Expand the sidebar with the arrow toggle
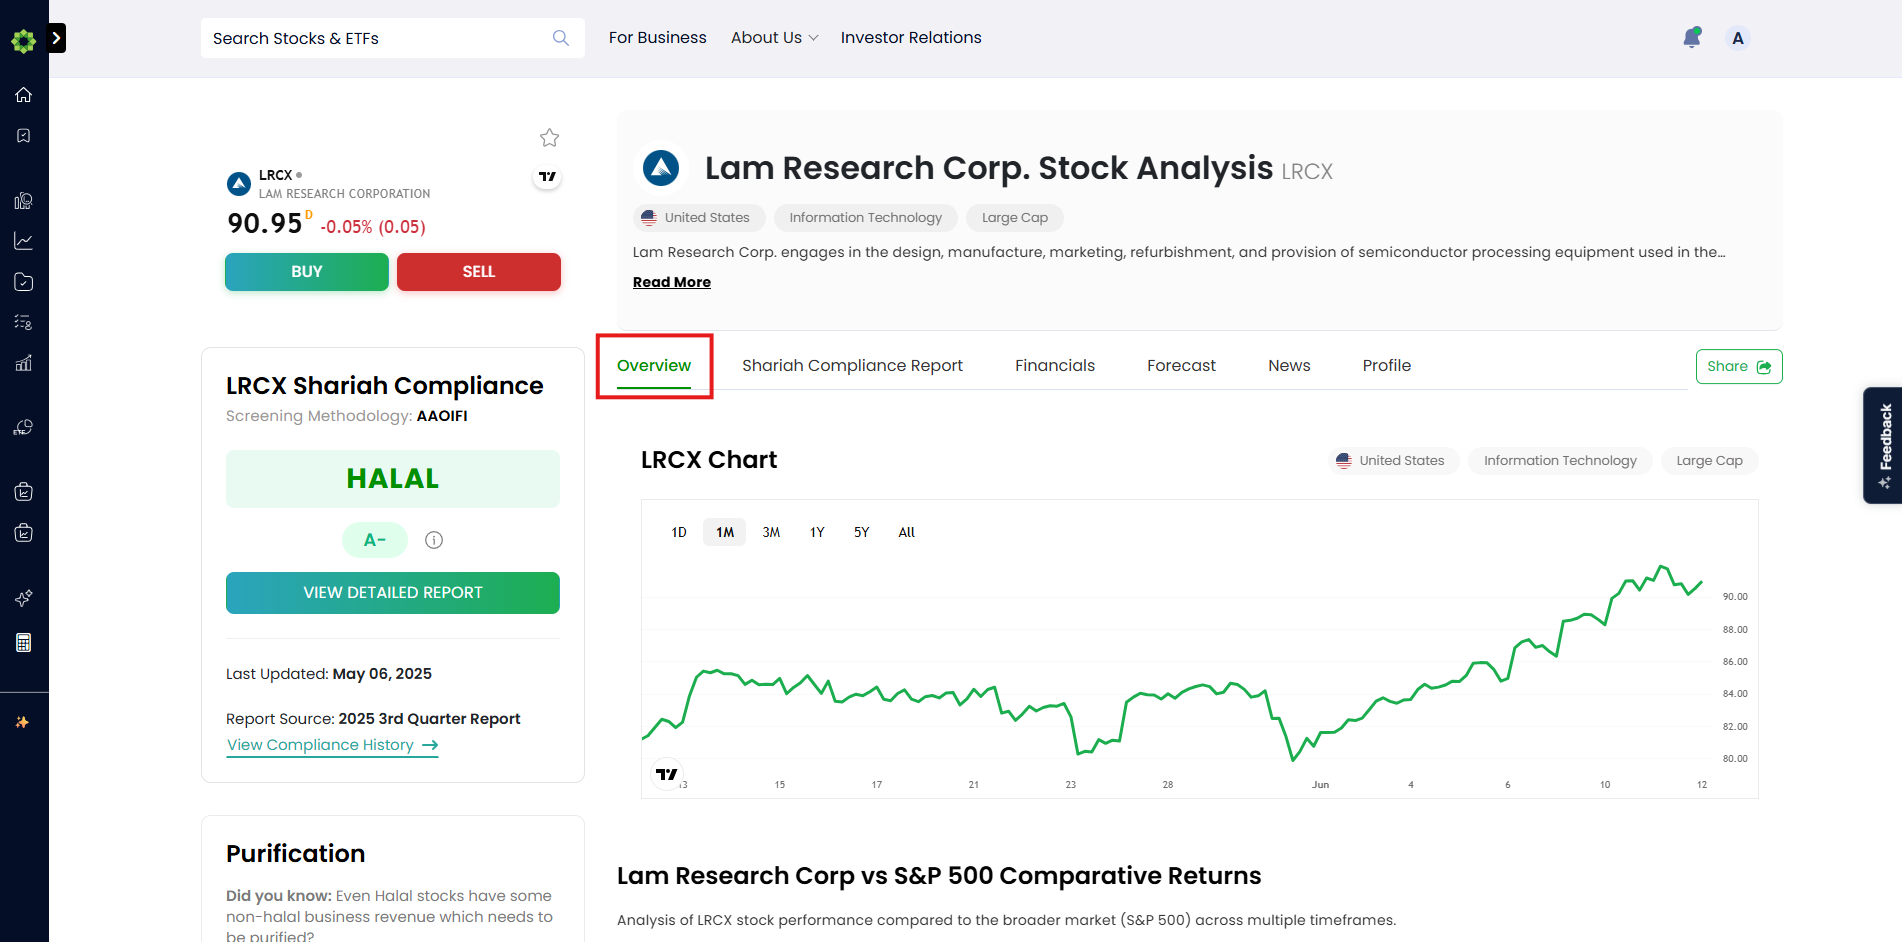The height and width of the screenshot is (942, 1902). (57, 38)
